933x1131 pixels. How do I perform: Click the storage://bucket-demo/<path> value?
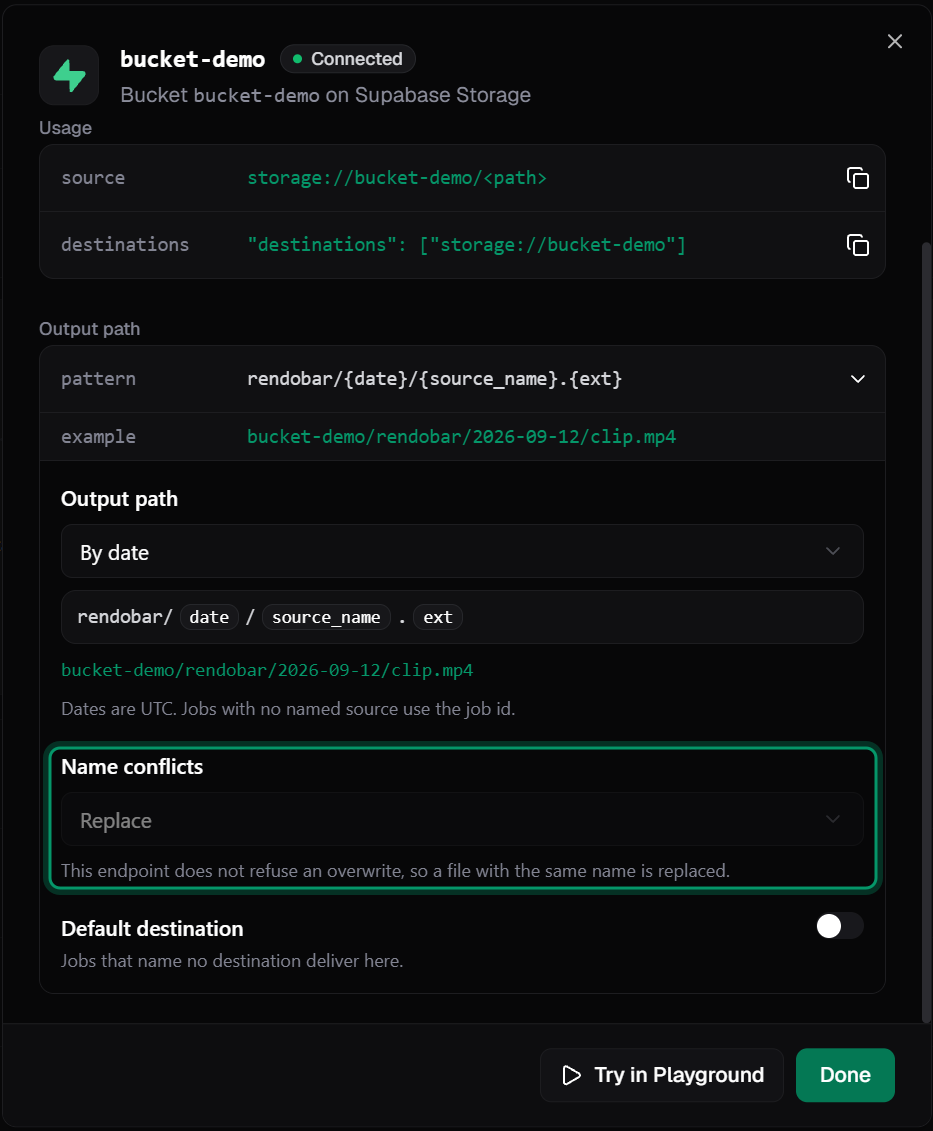(x=397, y=178)
